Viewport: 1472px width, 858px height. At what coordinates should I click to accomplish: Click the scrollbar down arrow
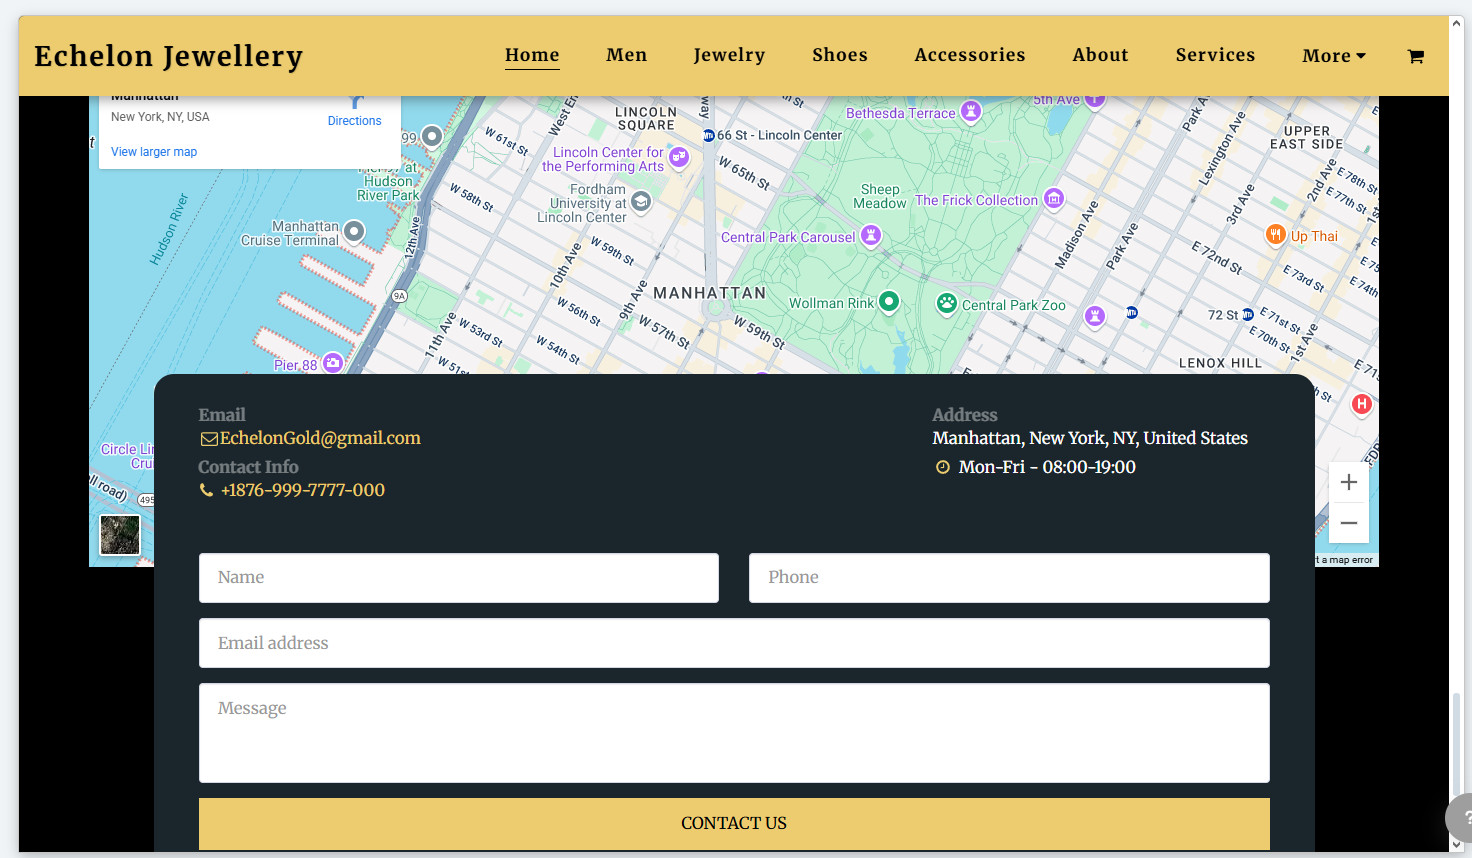(1456, 846)
